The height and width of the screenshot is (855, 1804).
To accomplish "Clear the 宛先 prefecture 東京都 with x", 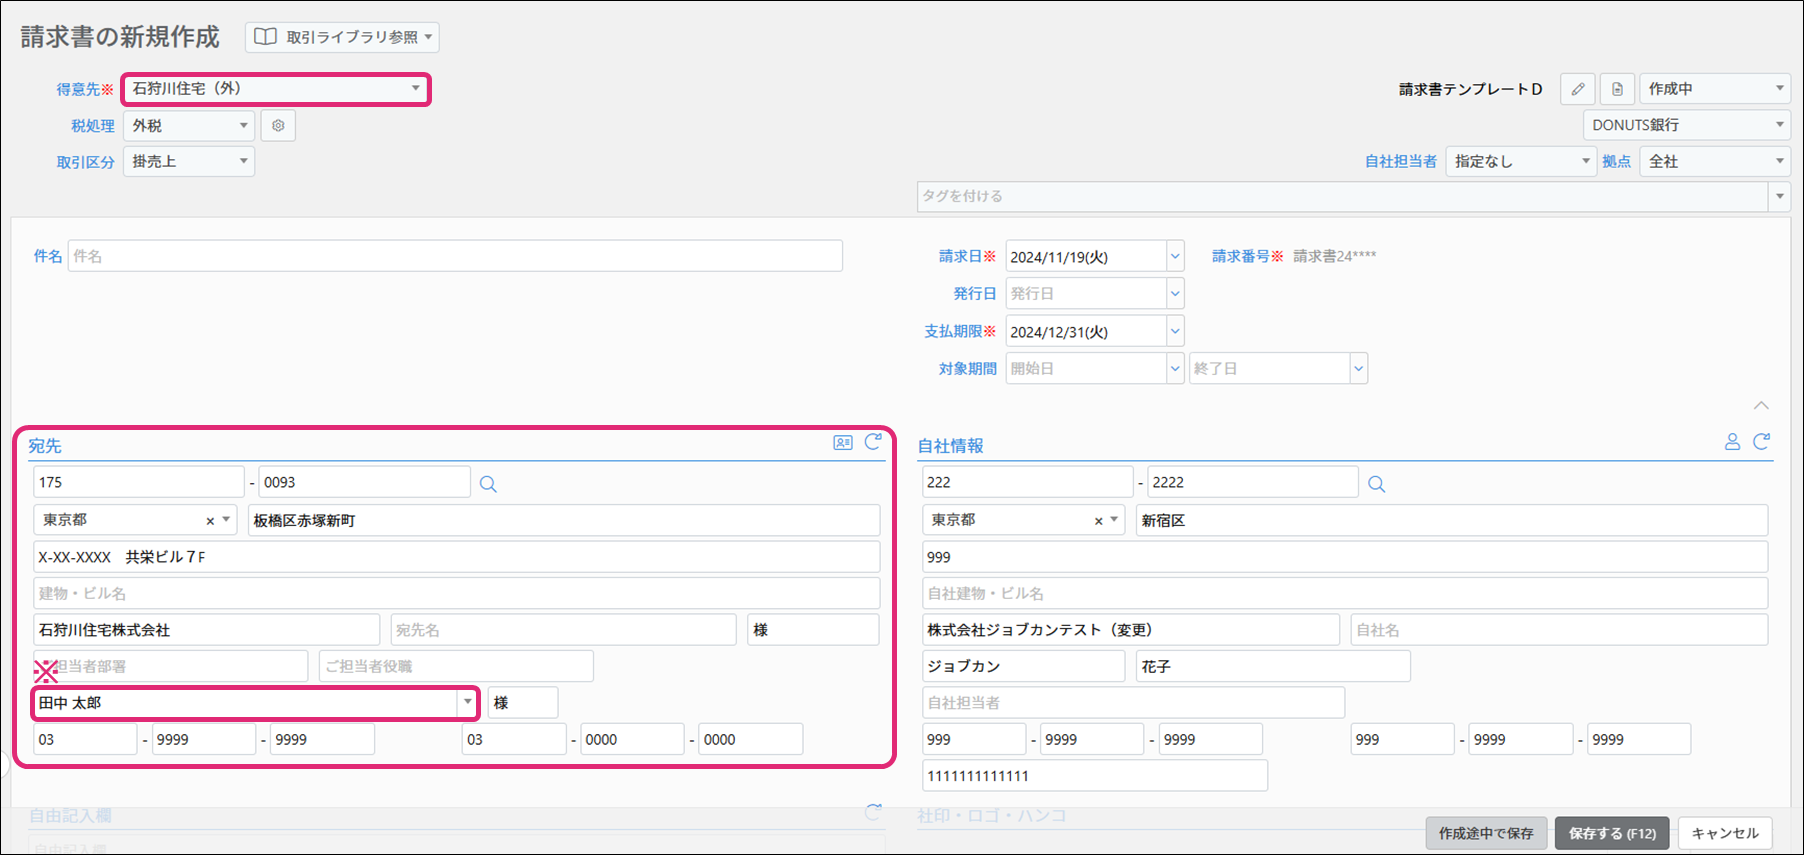I will point(210,521).
